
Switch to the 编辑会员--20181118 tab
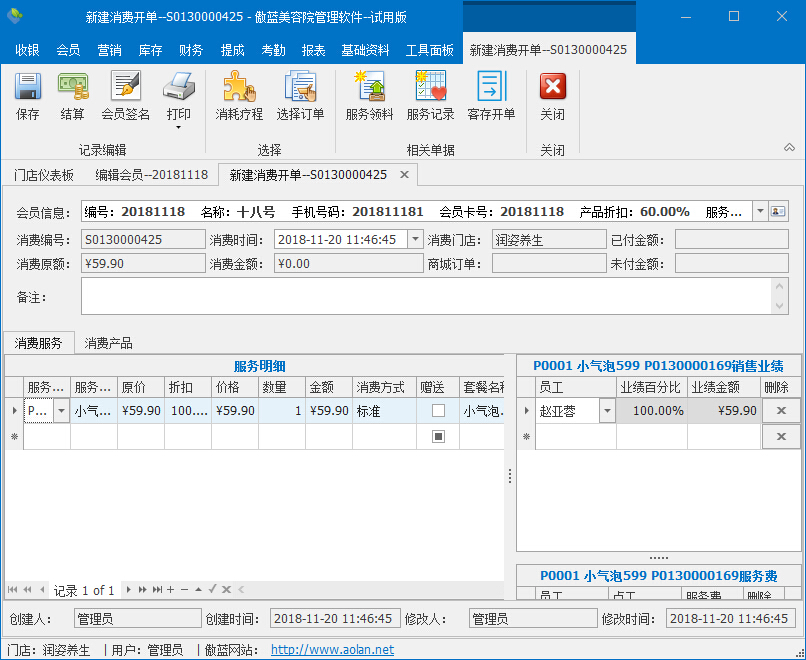point(152,175)
